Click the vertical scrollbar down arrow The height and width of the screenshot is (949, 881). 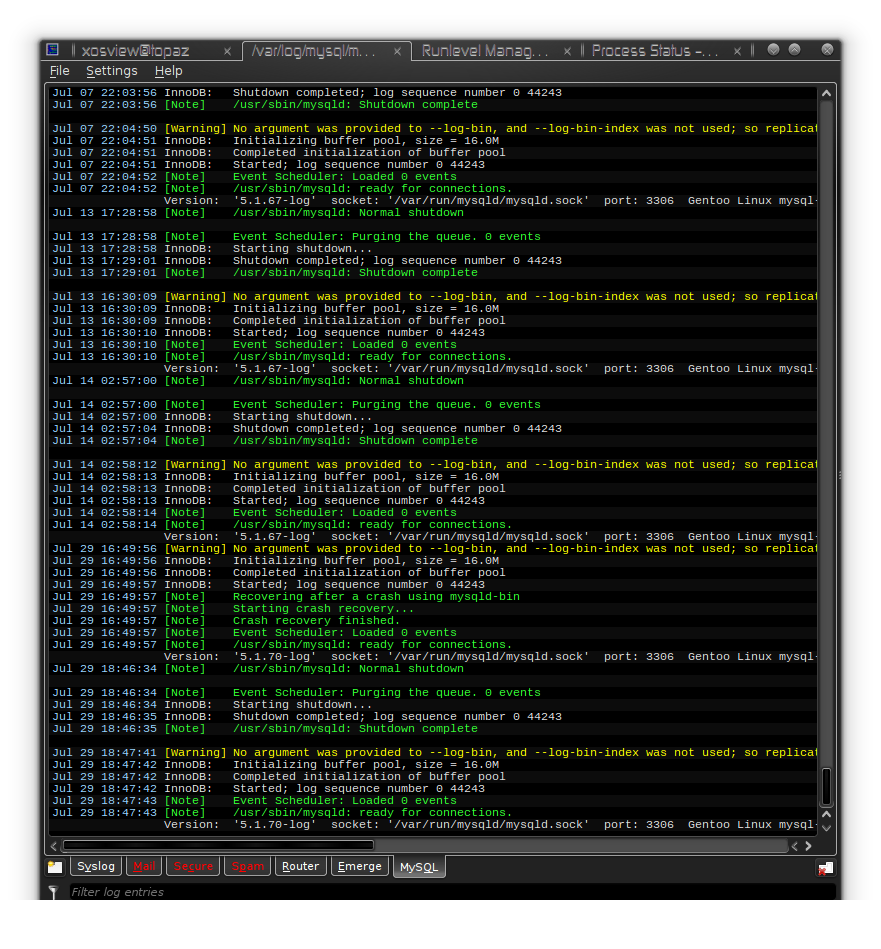pyautogui.click(x=827, y=828)
